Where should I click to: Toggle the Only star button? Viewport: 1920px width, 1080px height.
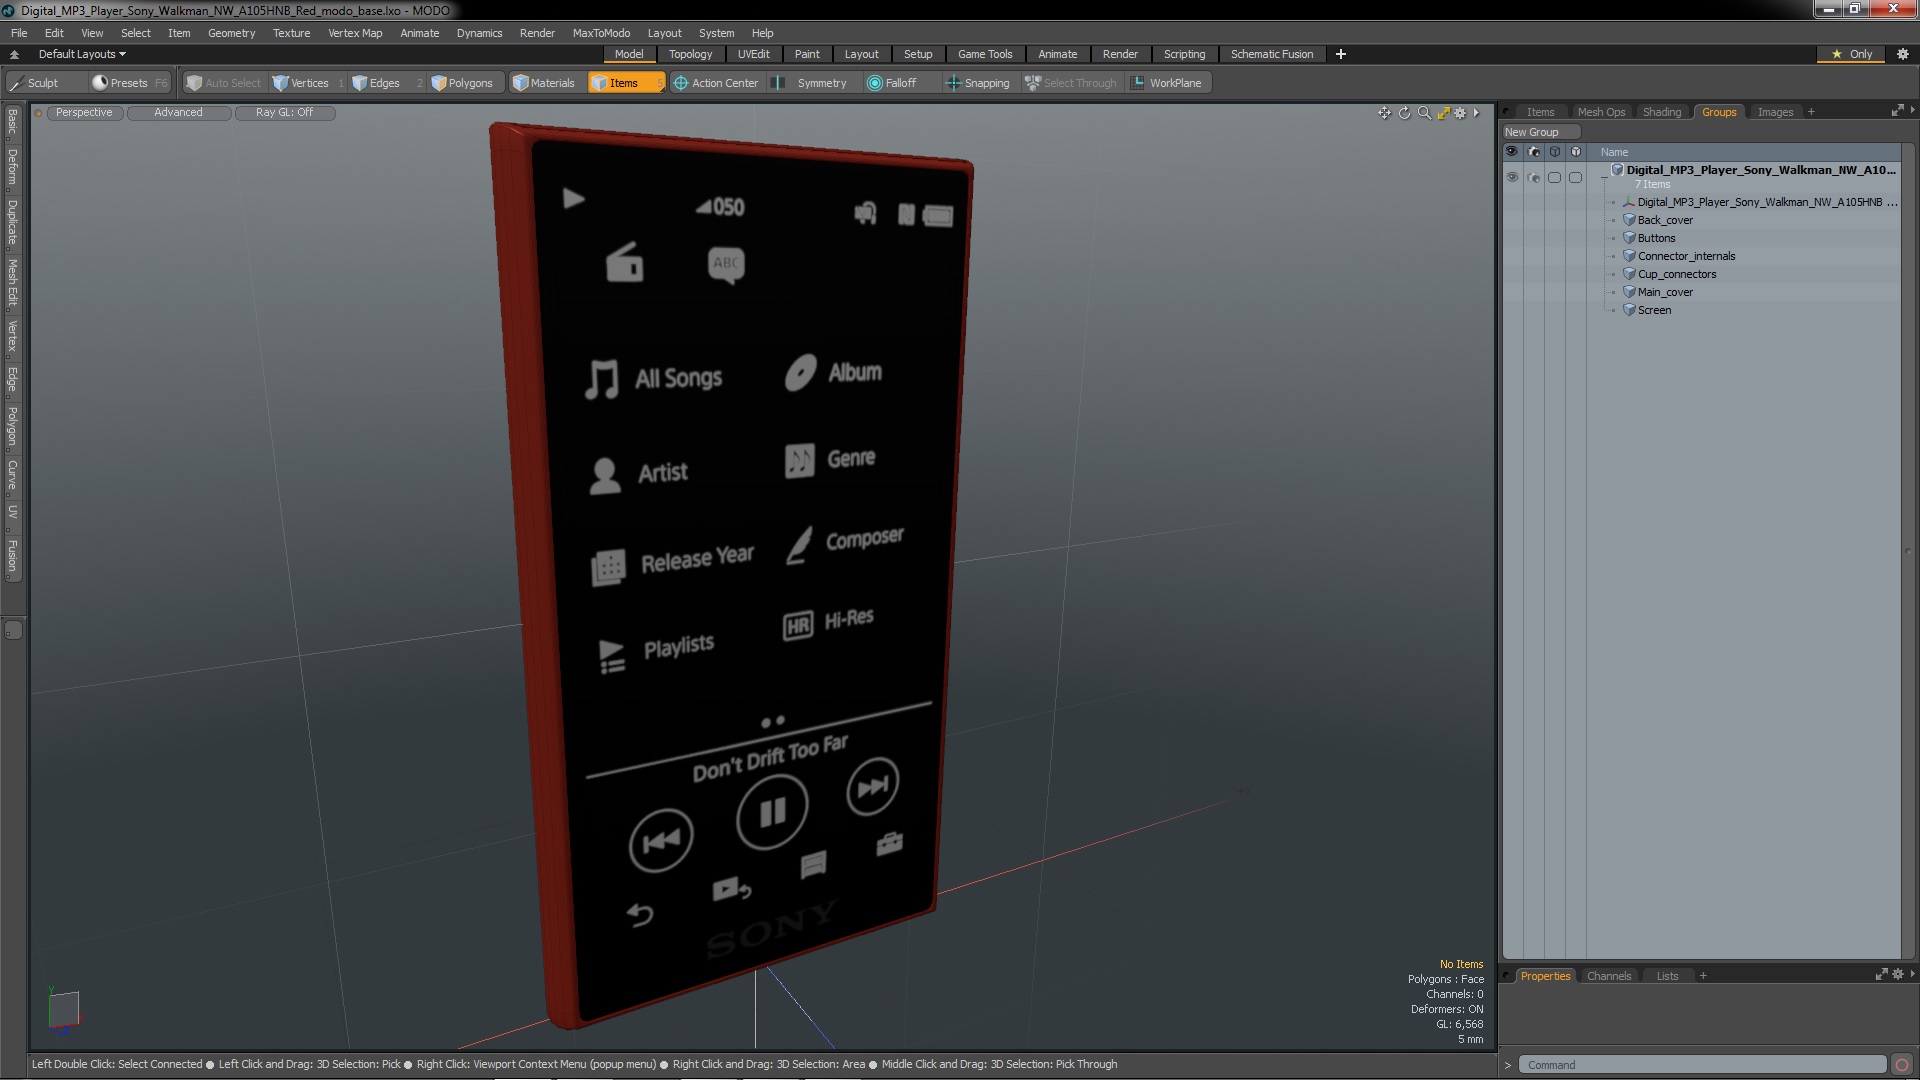[1851, 54]
